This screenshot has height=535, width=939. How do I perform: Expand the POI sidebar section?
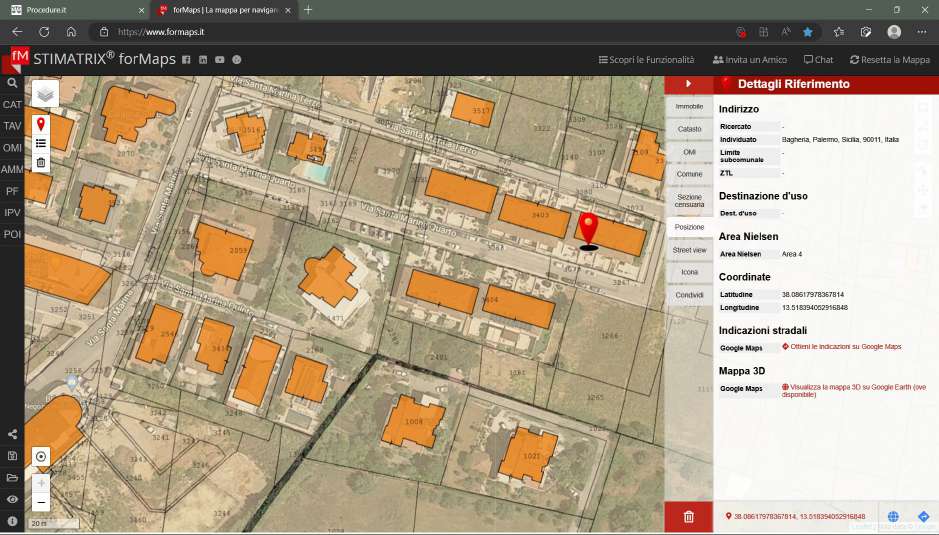click(12, 234)
